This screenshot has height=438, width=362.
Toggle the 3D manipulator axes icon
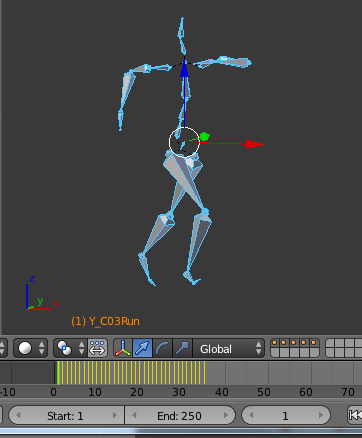click(x=123, y=348)
